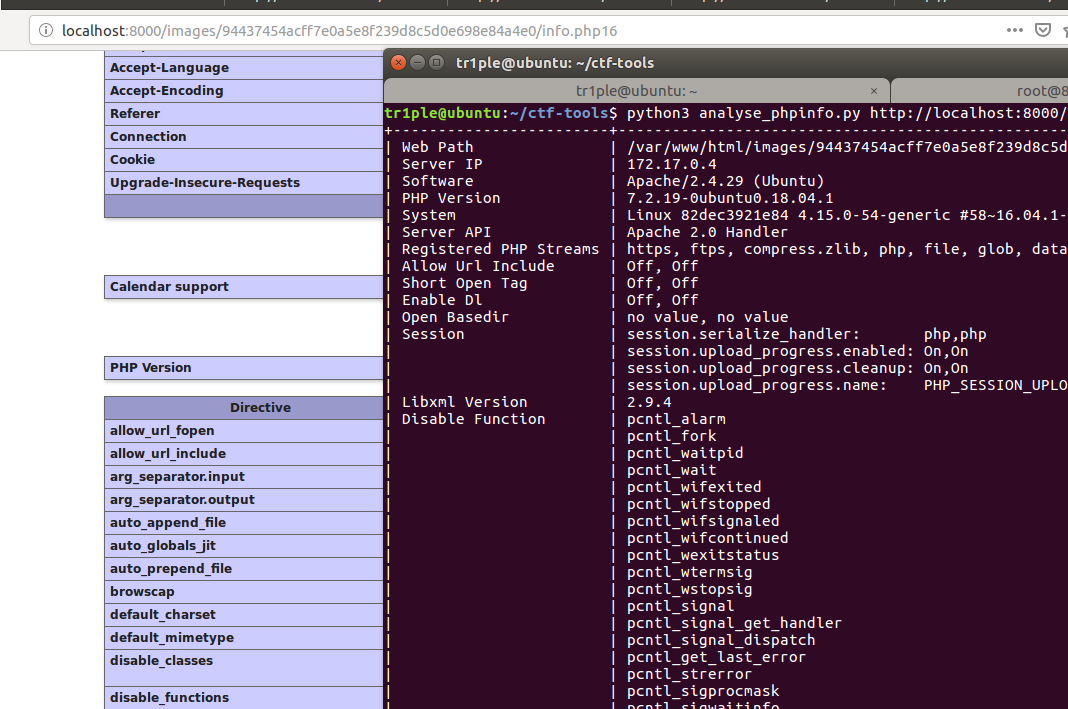Image resolution: width=1068 pixels, height=709 pixels.
Task: Click PHP version 7.2.19-0ubuntu0.18.04.1 in terminal
Action: point(729,198)
